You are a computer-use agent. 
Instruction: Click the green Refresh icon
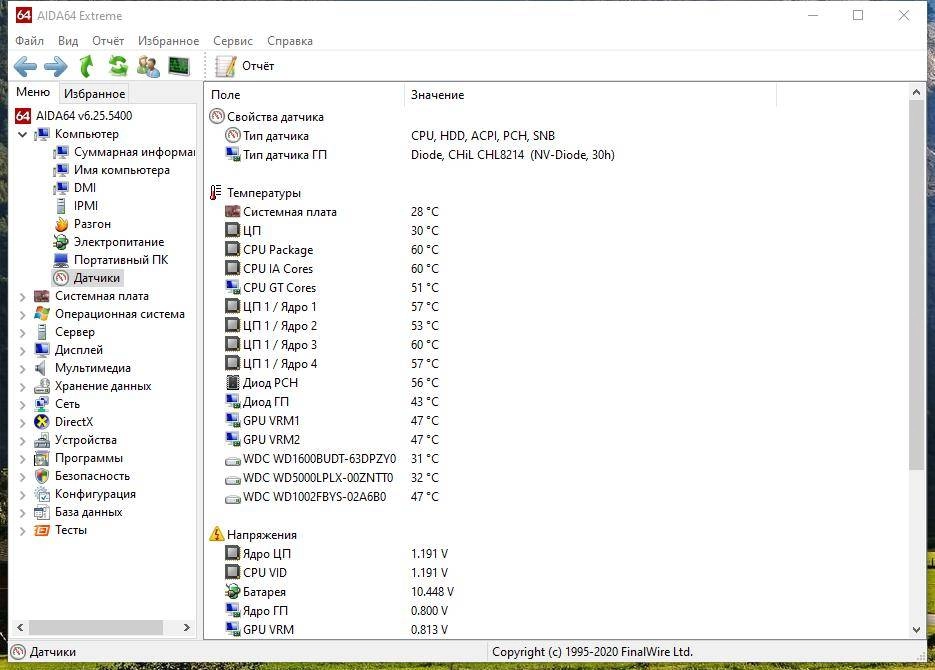click(x=117, y=66)
